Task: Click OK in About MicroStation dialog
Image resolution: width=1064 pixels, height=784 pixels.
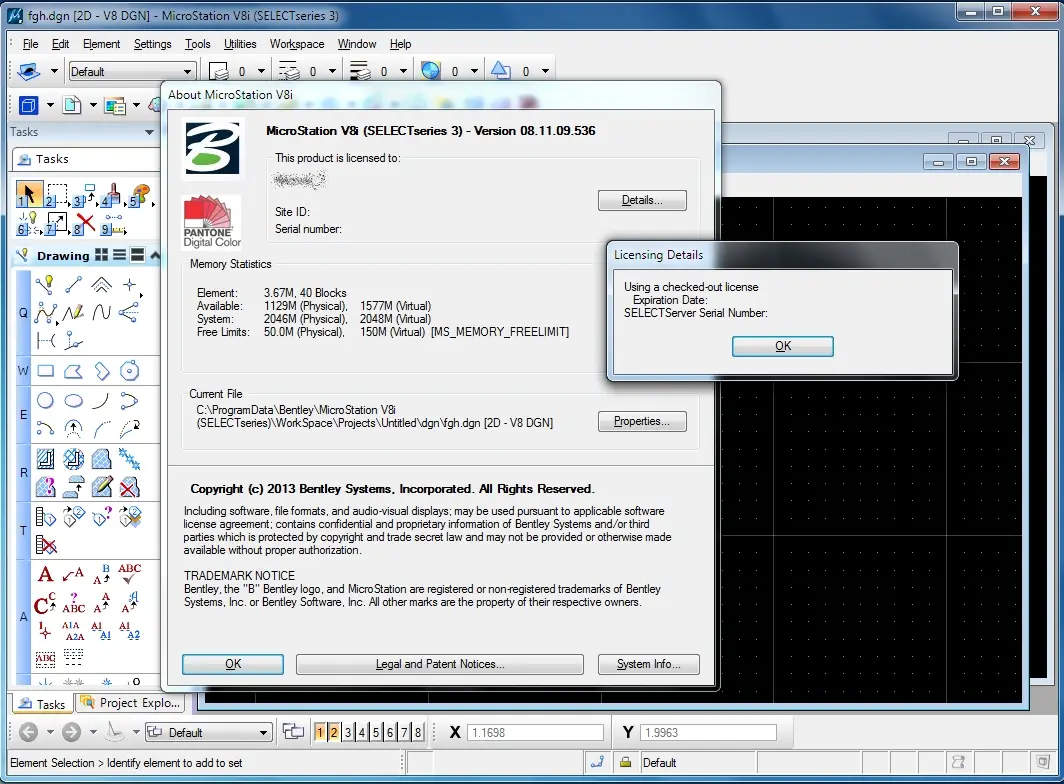Action: [233, 664]
